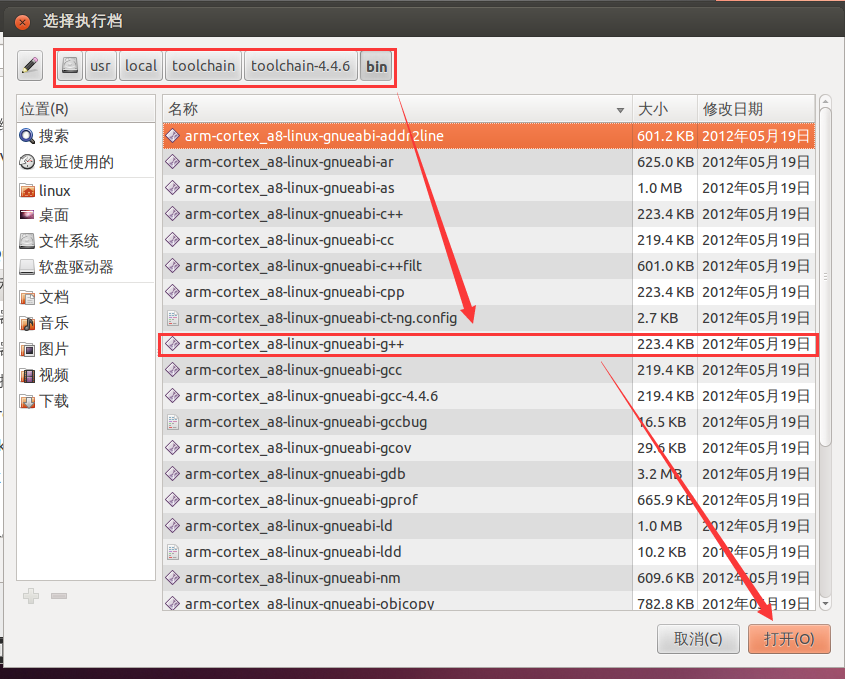Click executable icon of the nm file

(172, 578)
